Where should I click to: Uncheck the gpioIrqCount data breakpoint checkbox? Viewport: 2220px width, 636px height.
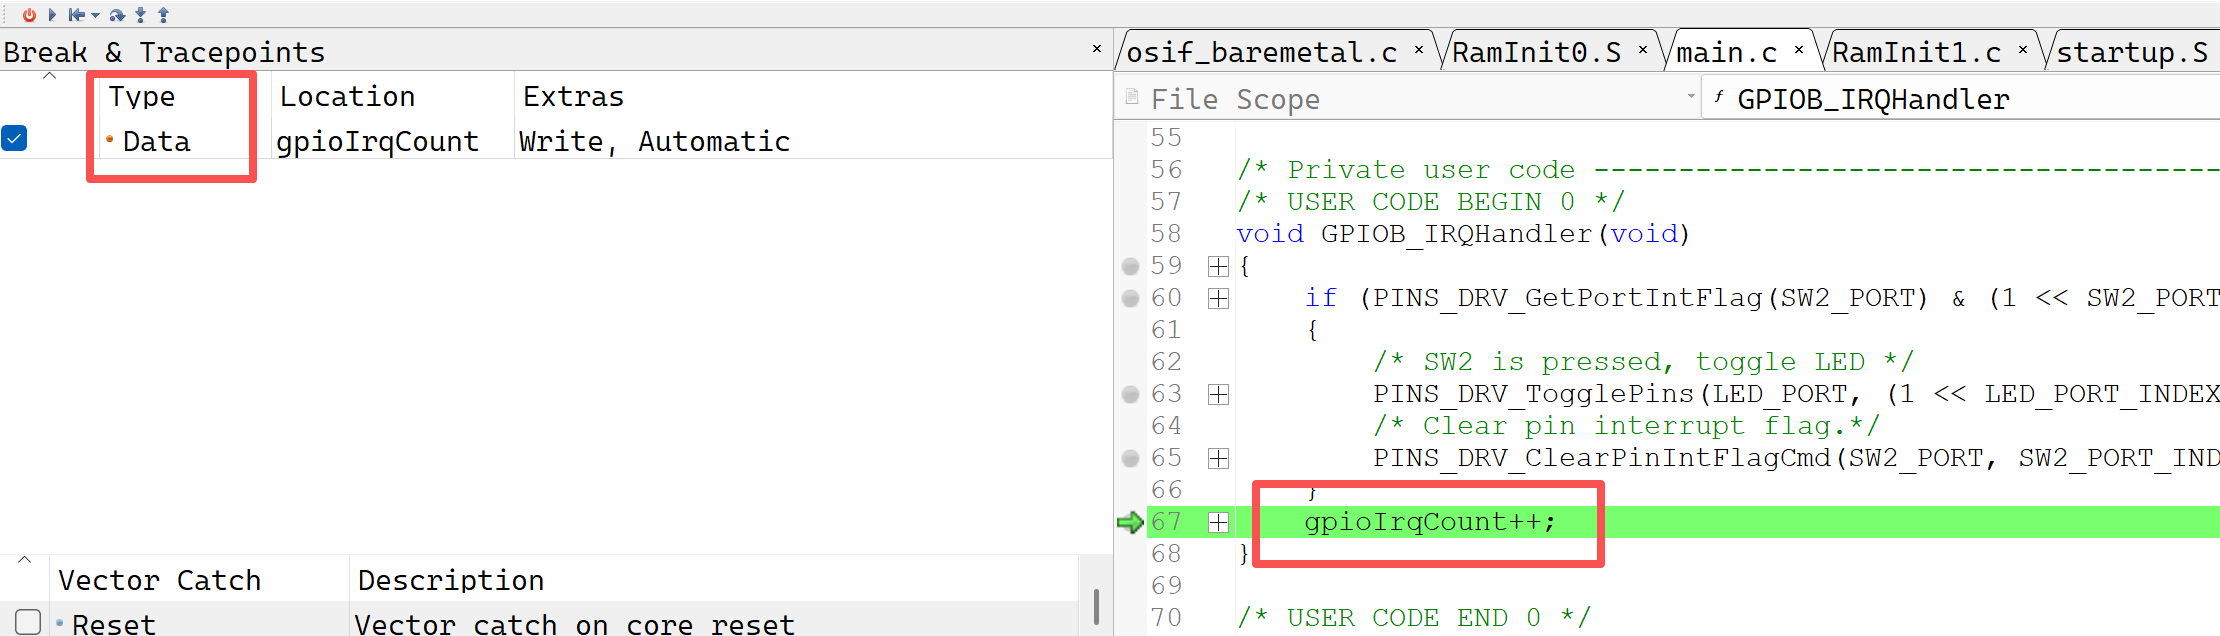pyautogui.click(x=15, y=138)
